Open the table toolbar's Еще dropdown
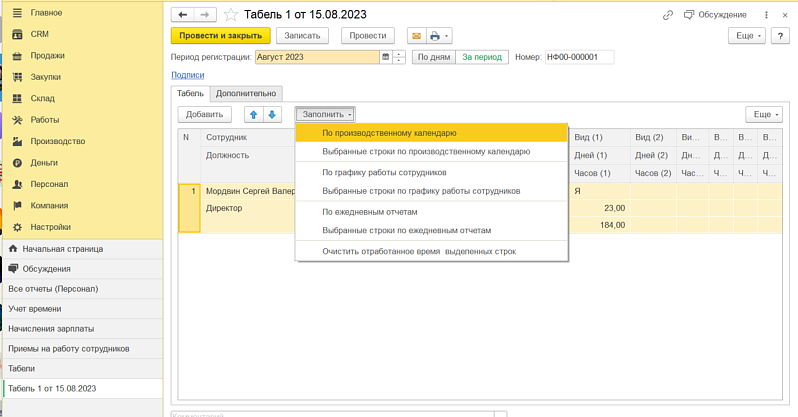Viewport: 798px width, 417px height. click(x=764, y=115)
